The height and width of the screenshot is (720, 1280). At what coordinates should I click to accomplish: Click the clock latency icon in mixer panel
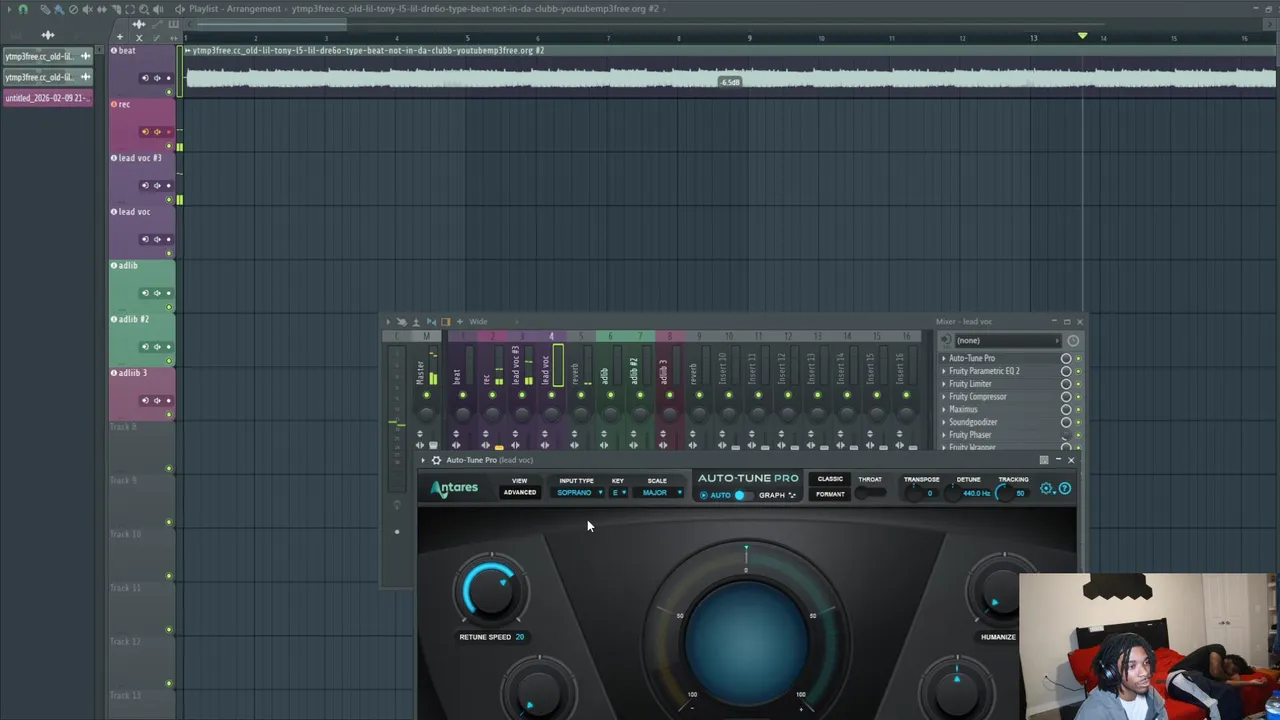[1073, 340]
